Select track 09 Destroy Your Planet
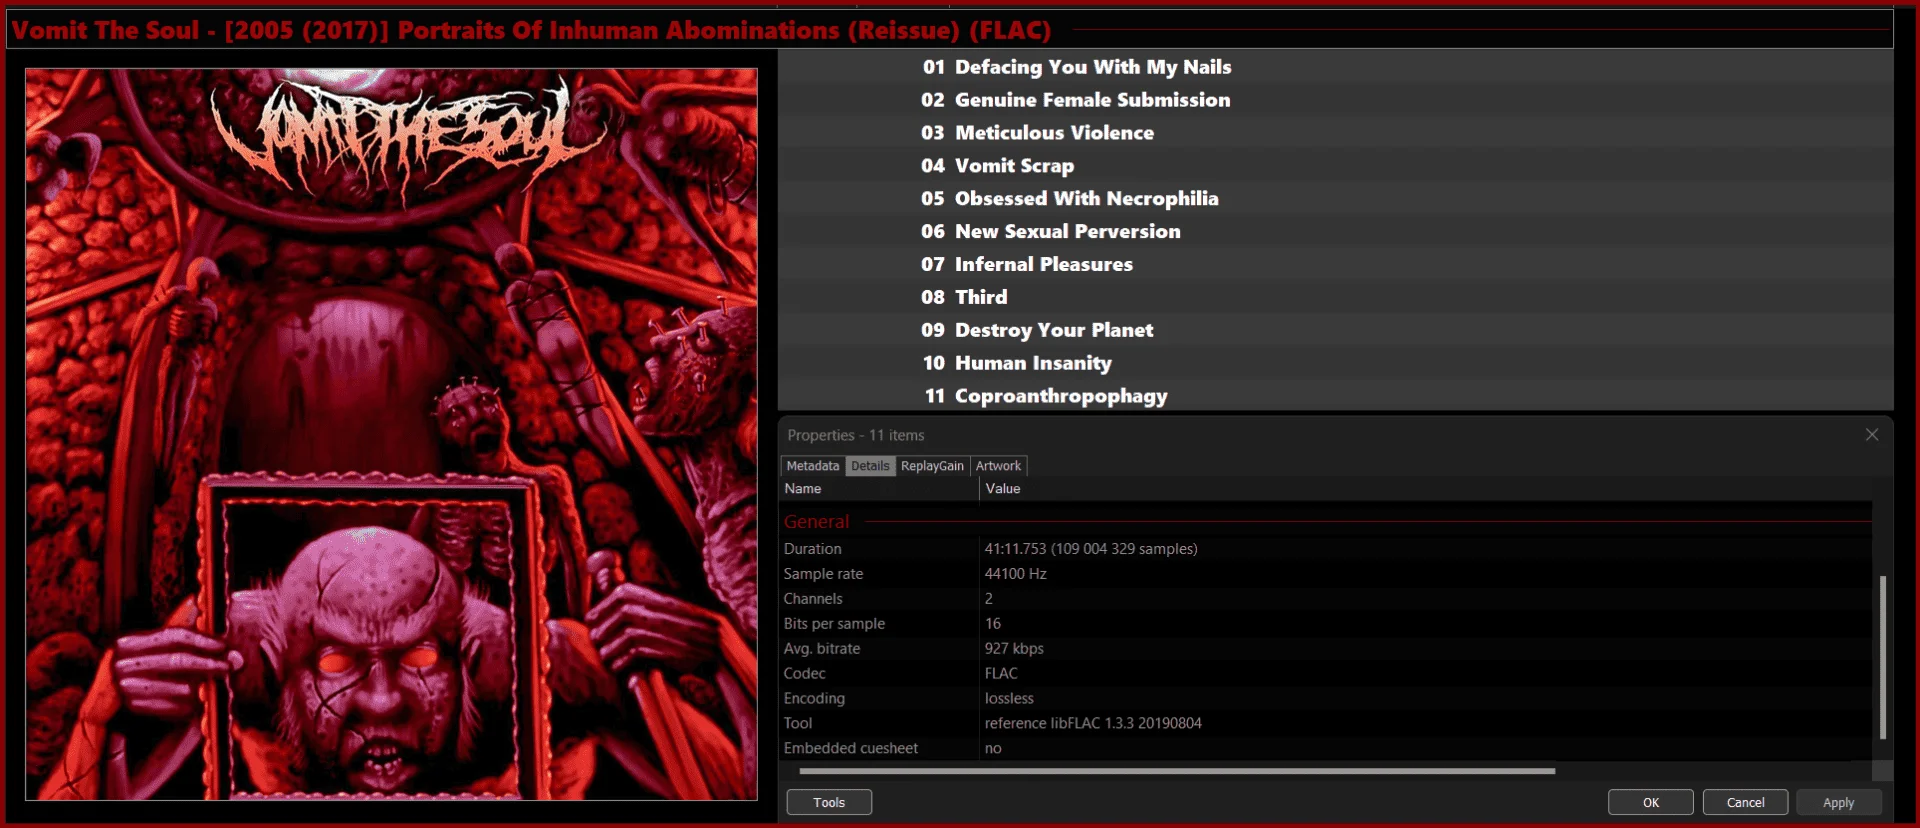This screenshot has width=1920, height=828. click(x=1335, y=331)
